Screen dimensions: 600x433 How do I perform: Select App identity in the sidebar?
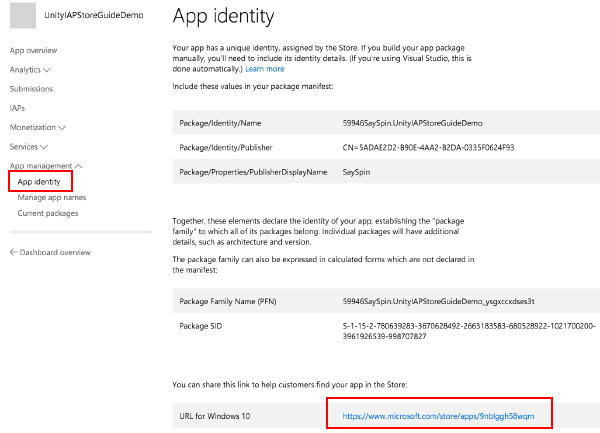39,182
